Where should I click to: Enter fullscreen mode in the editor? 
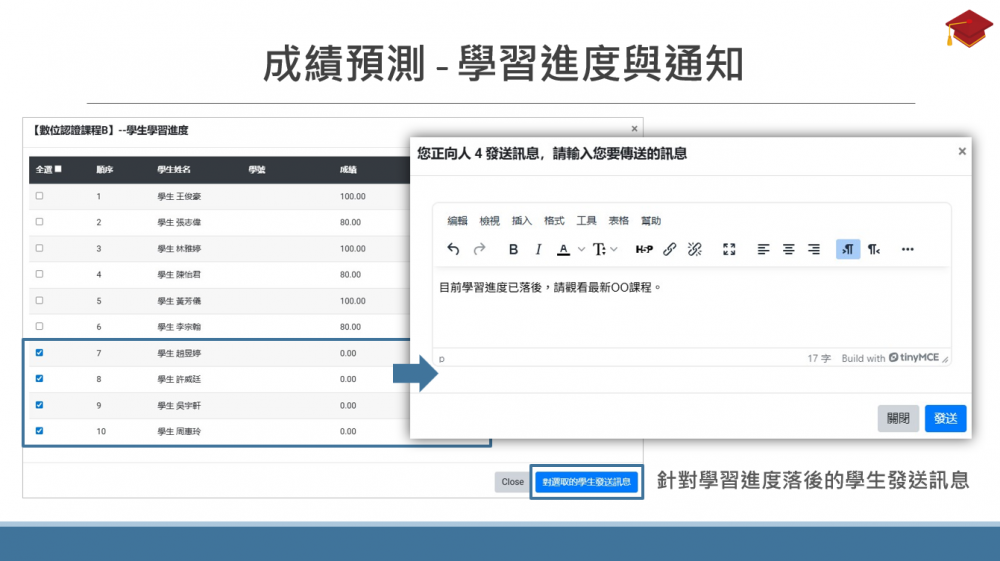729,249
